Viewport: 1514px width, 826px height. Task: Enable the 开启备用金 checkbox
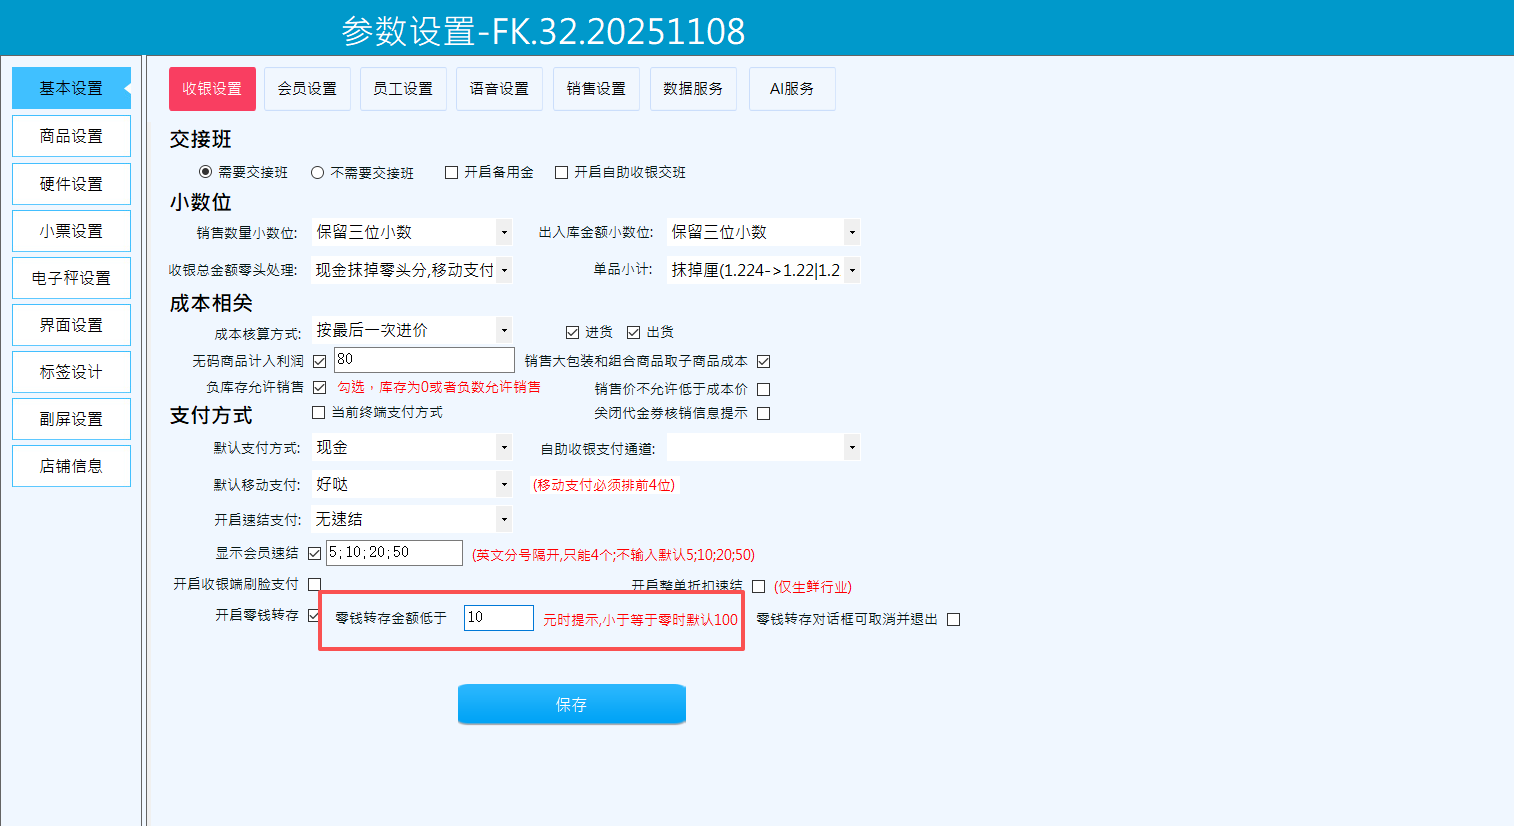click(452, 173)
